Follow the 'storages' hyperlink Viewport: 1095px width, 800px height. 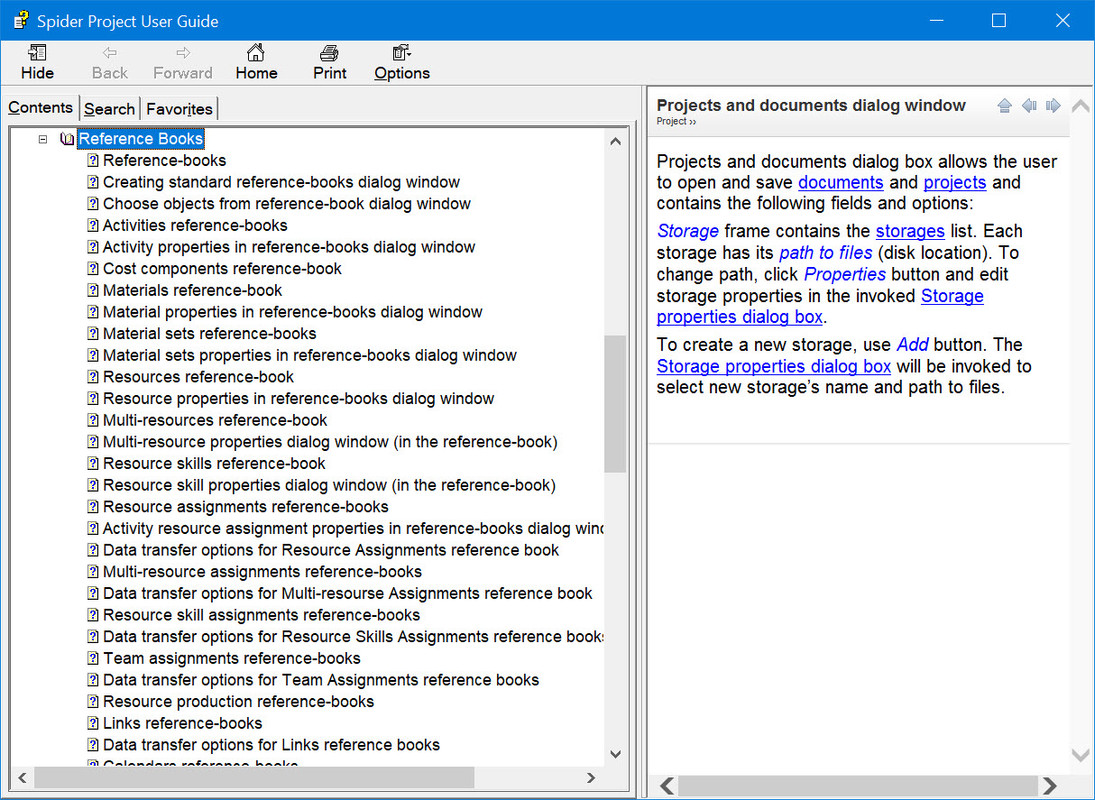pos(910,231)
